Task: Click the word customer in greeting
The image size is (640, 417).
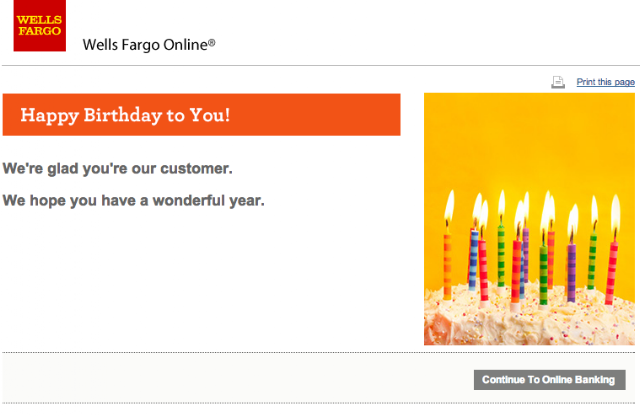Action: 196,169
